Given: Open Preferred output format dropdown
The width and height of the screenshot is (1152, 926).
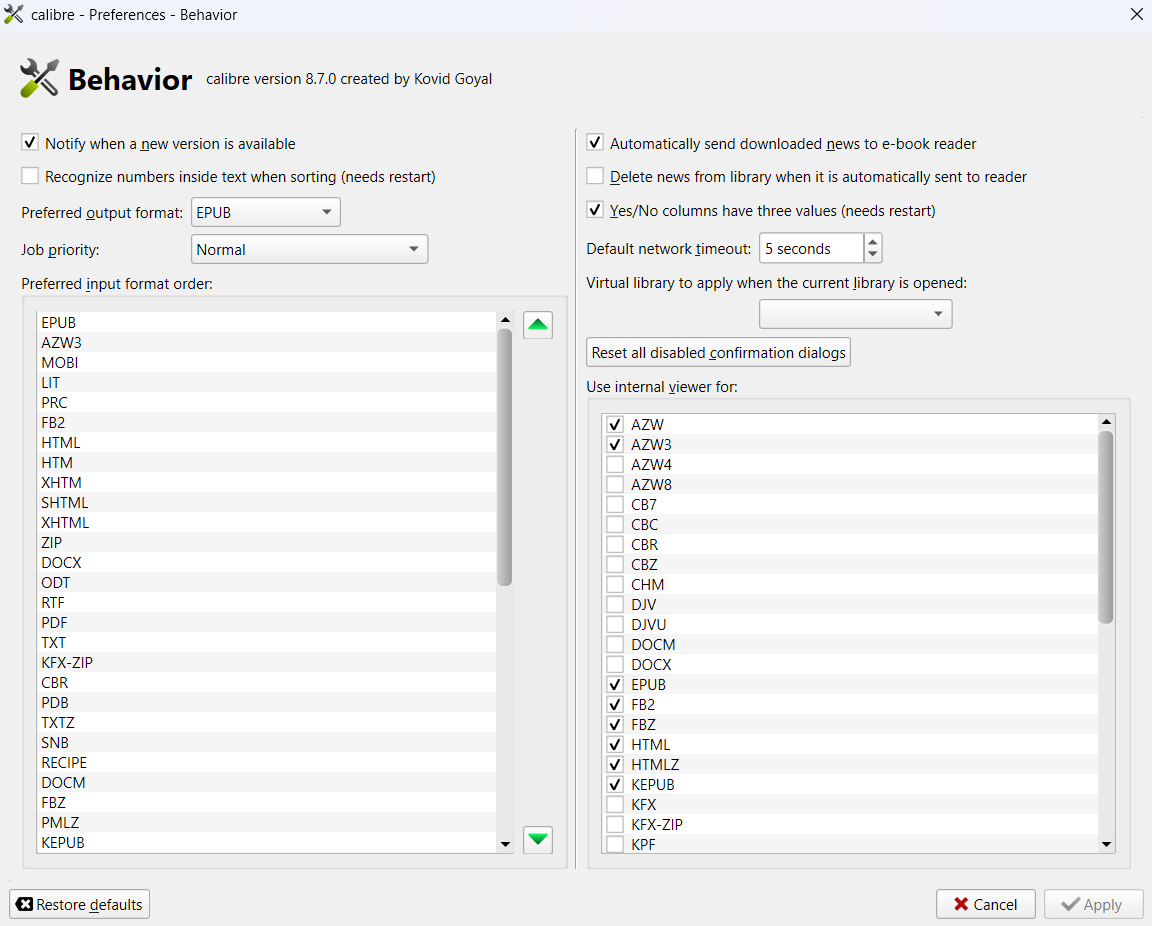Looking at the screenshot, I should (265, 212).
